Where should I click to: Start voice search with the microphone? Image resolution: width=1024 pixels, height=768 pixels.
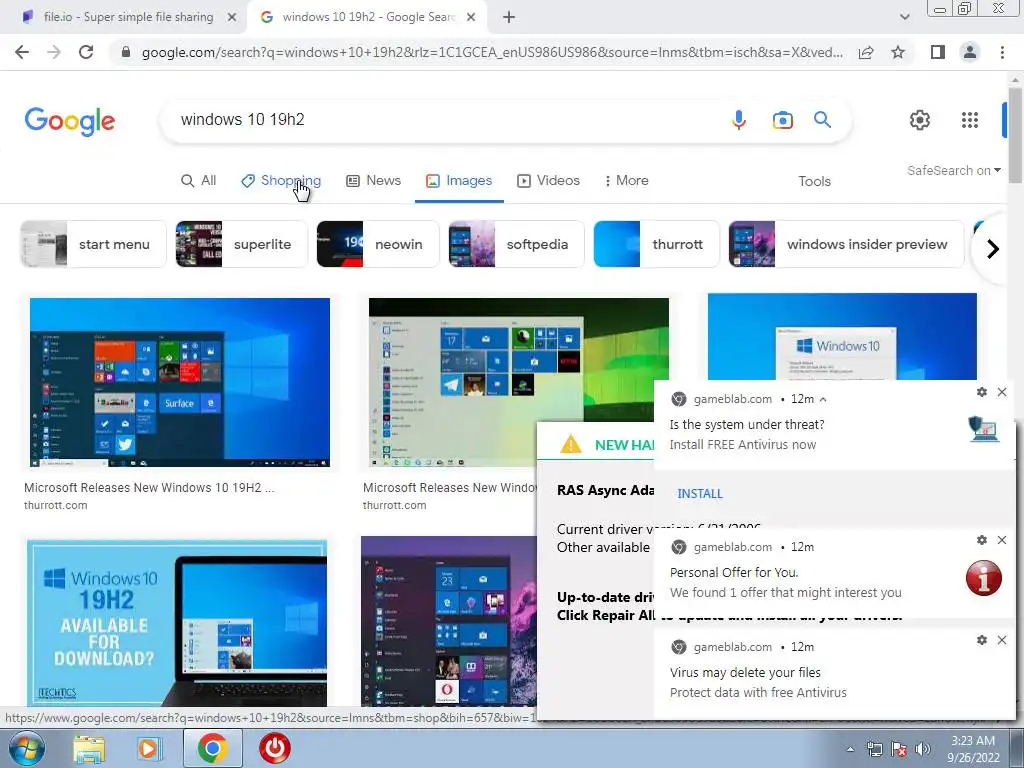pyautogui.click(x=739, y=120)
